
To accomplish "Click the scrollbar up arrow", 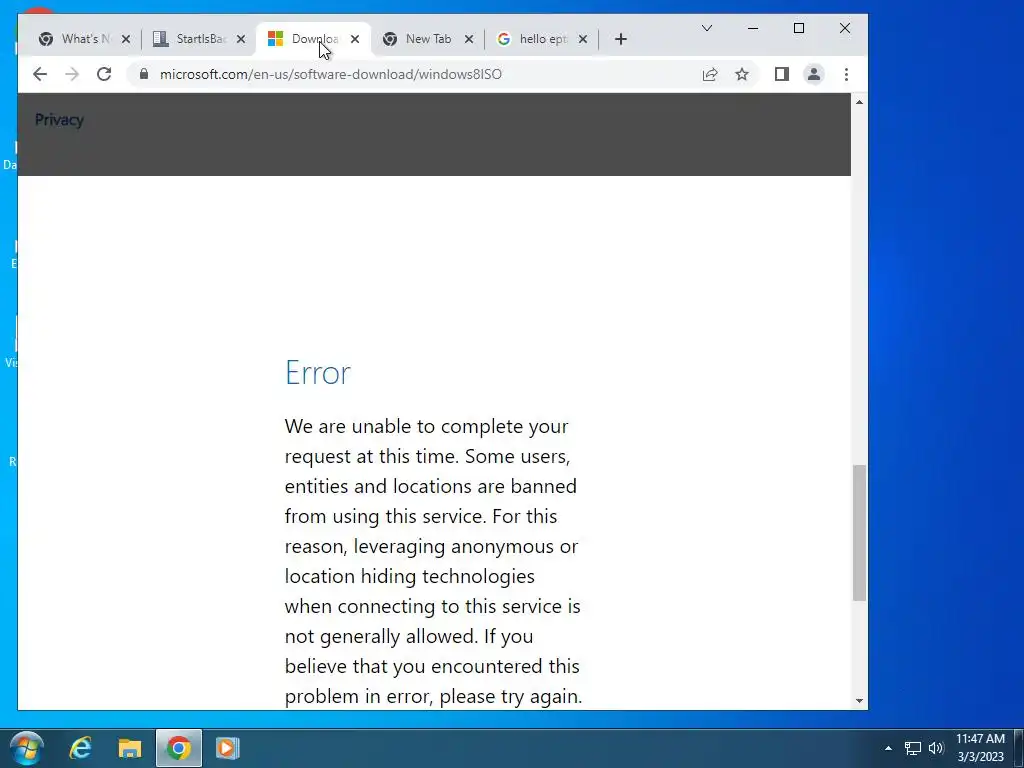I will [x=859, y=102].
